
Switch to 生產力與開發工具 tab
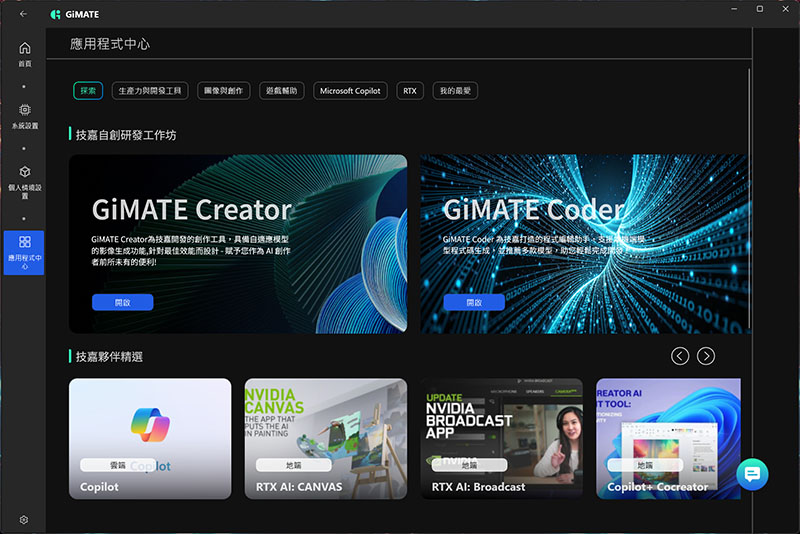(x=150, y=91)
